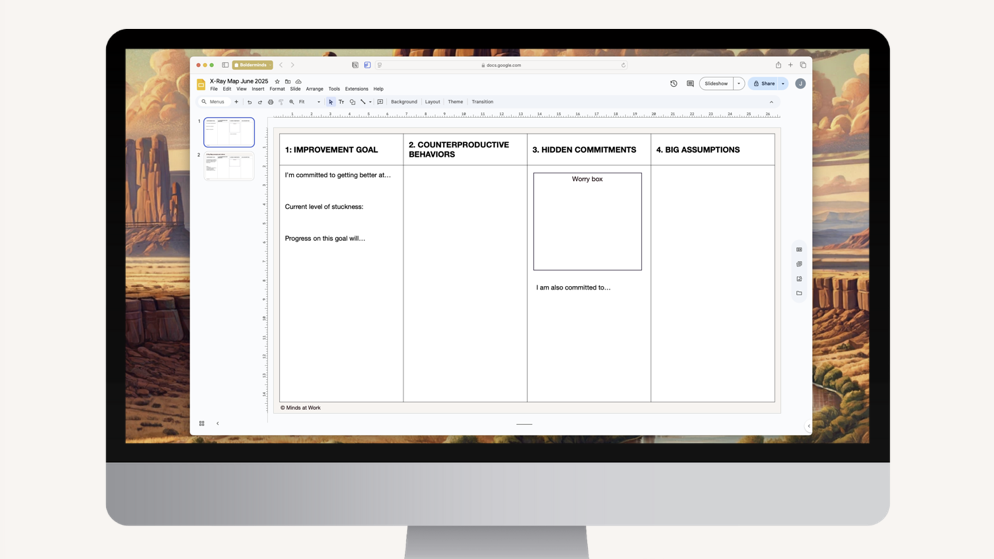Open the Edit menu
This screenshot has width=994, height=559.
(x=227, y=89)
